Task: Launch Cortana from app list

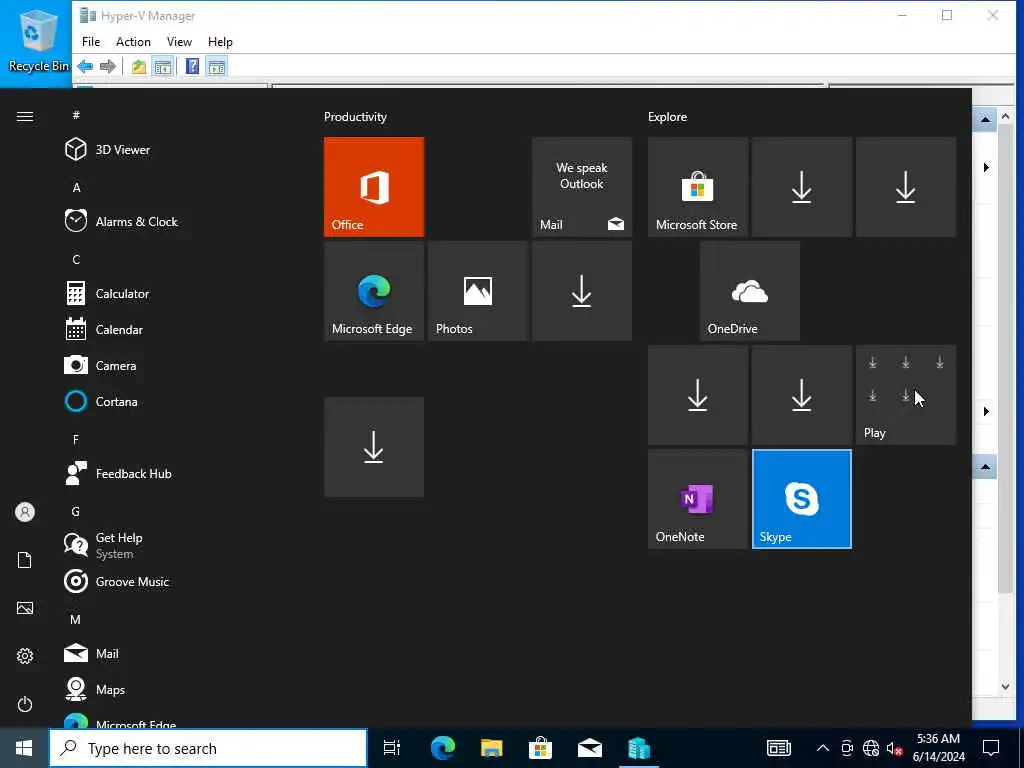Action: coord(176,401)
